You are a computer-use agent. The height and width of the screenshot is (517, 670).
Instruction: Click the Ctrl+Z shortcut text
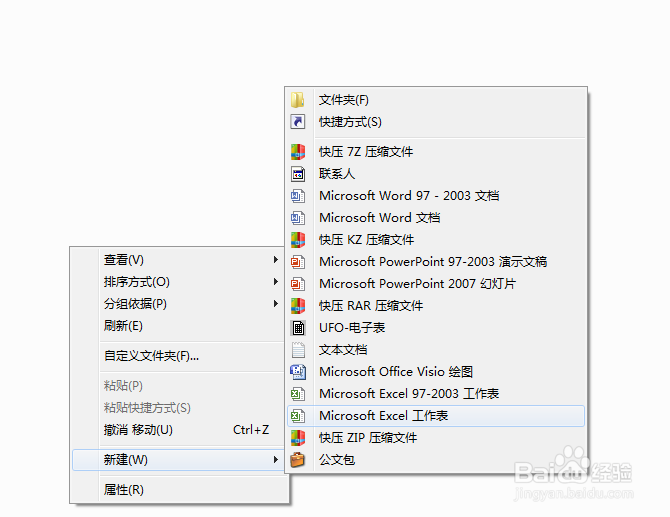click(x=251, y=430)
